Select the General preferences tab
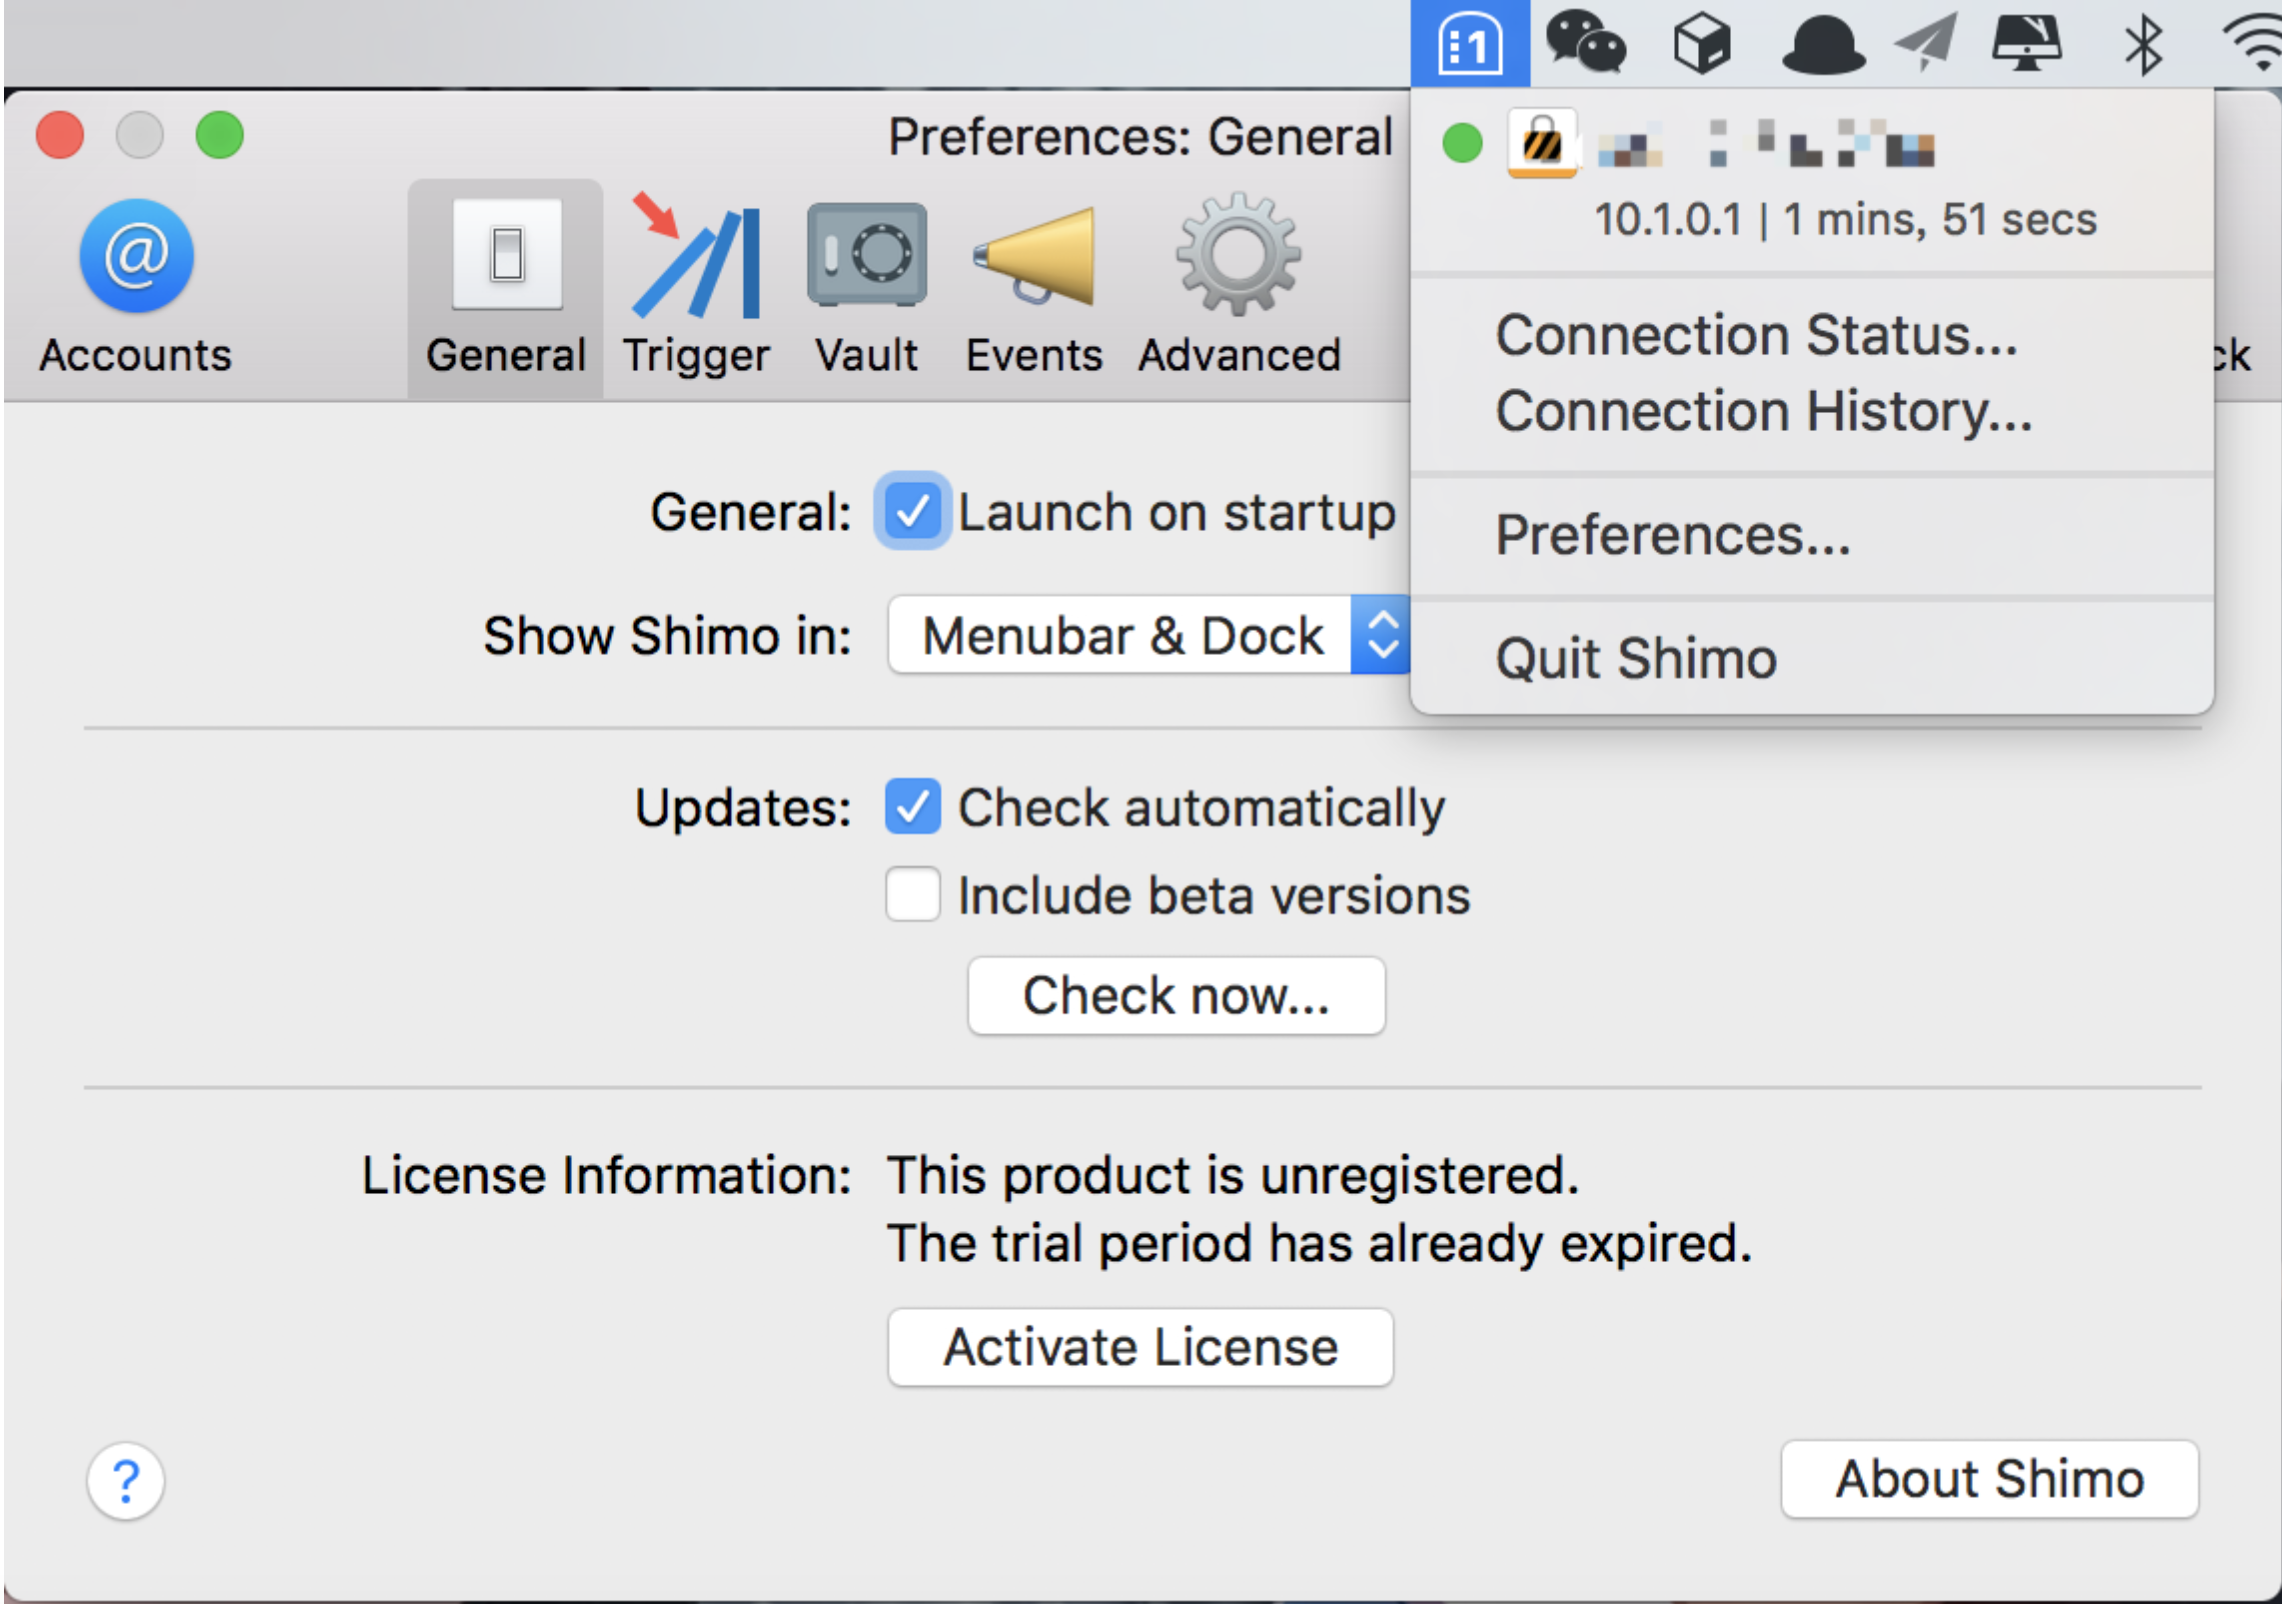This screenshot has width=2282, height=1604. click(x=505, y=287)
